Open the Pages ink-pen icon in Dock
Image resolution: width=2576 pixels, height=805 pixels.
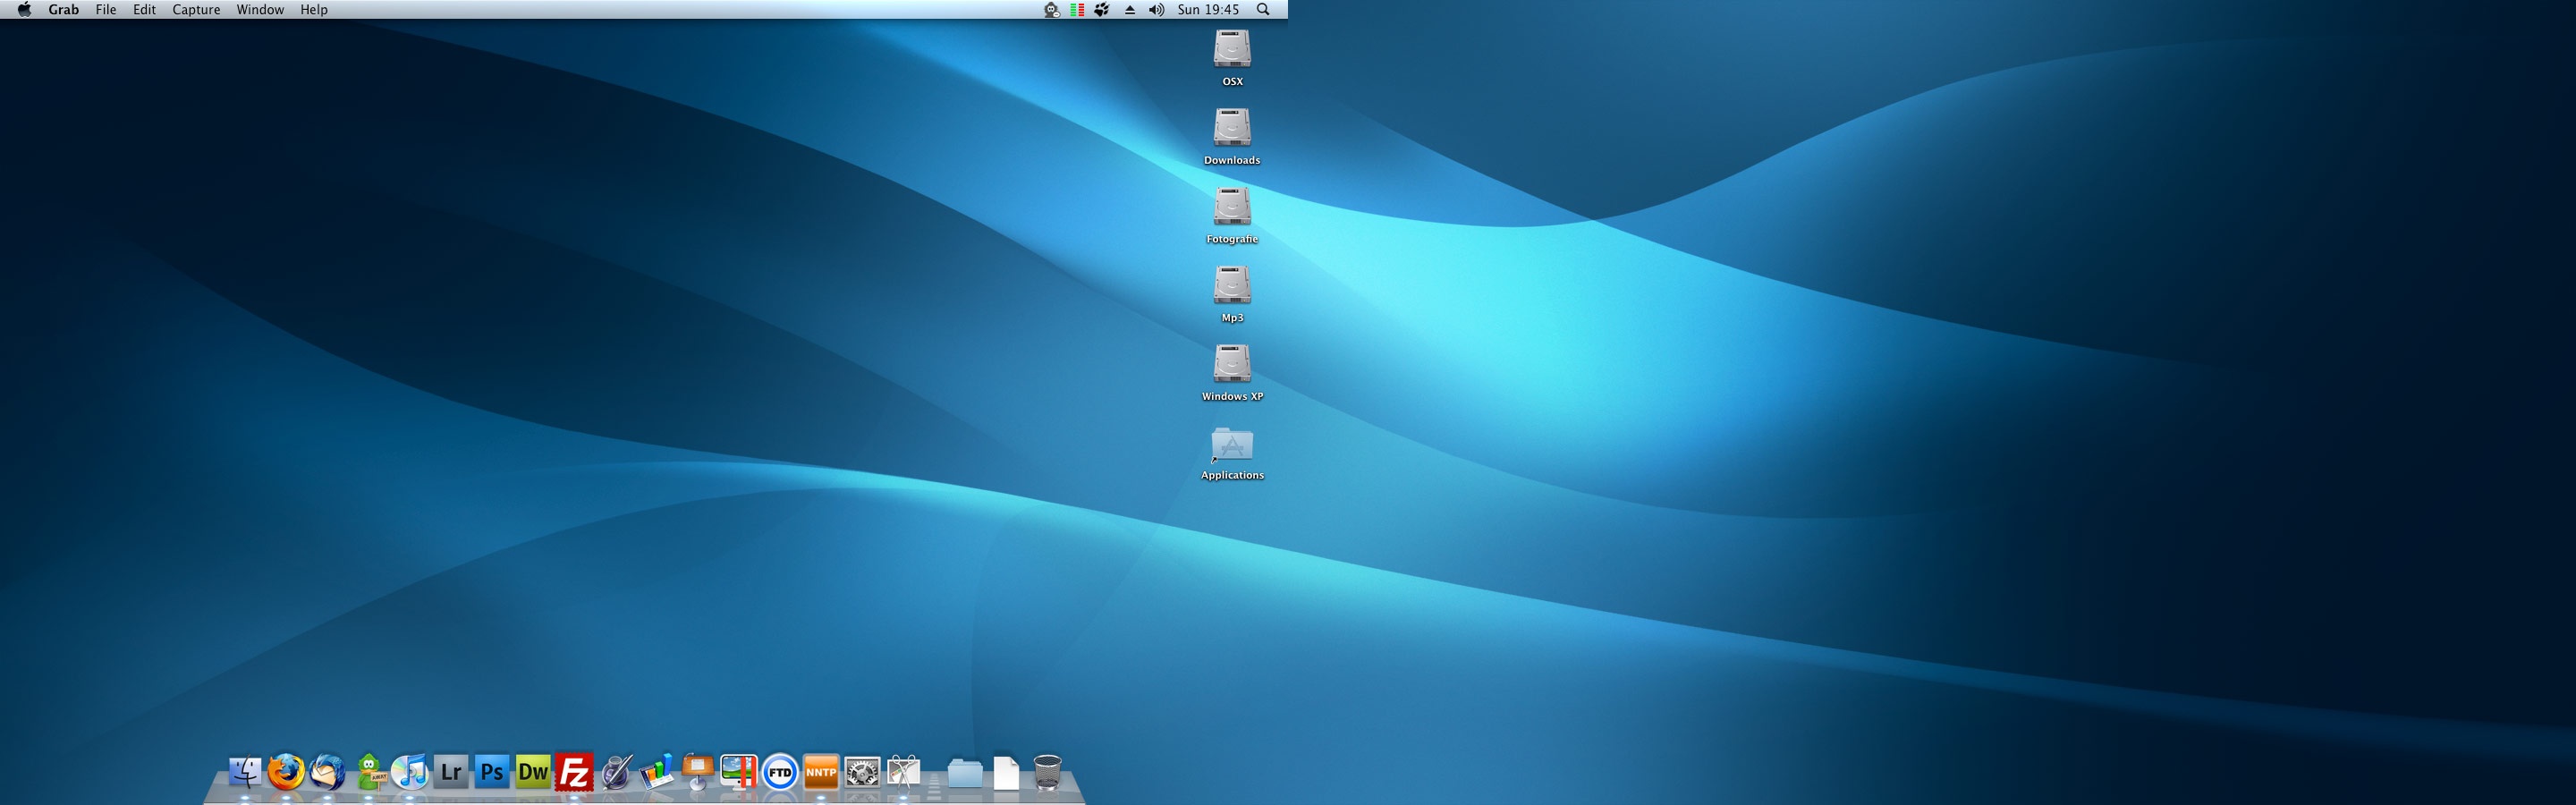pos(616,772)
